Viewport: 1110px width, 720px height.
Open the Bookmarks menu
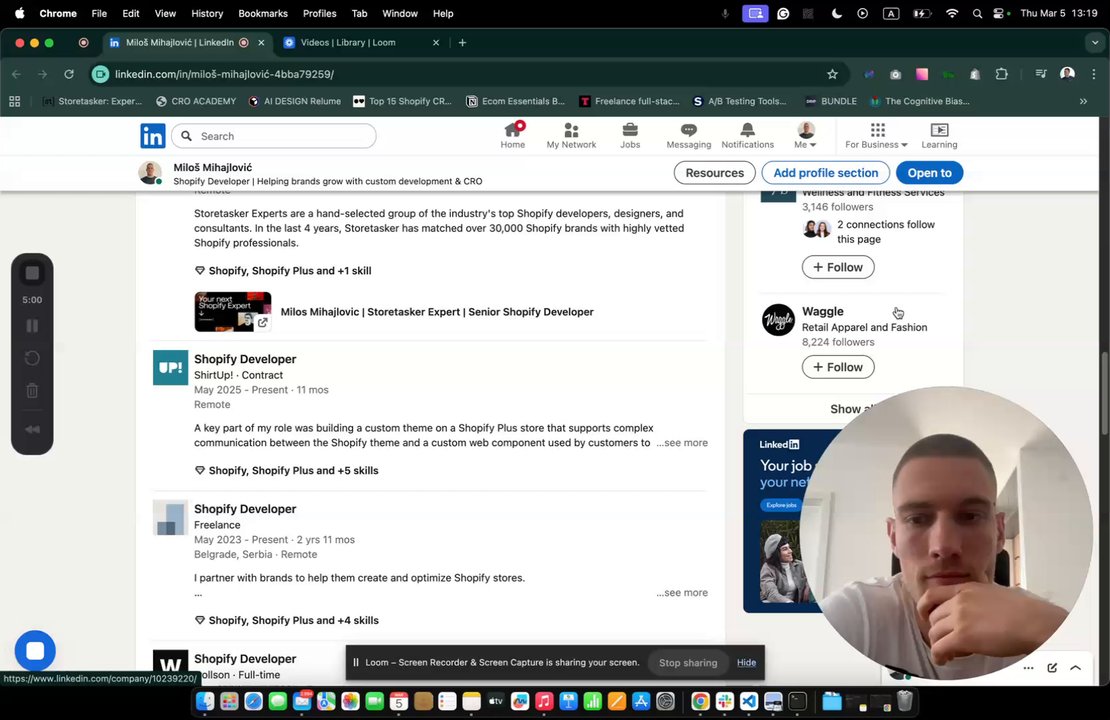(263, 13)
